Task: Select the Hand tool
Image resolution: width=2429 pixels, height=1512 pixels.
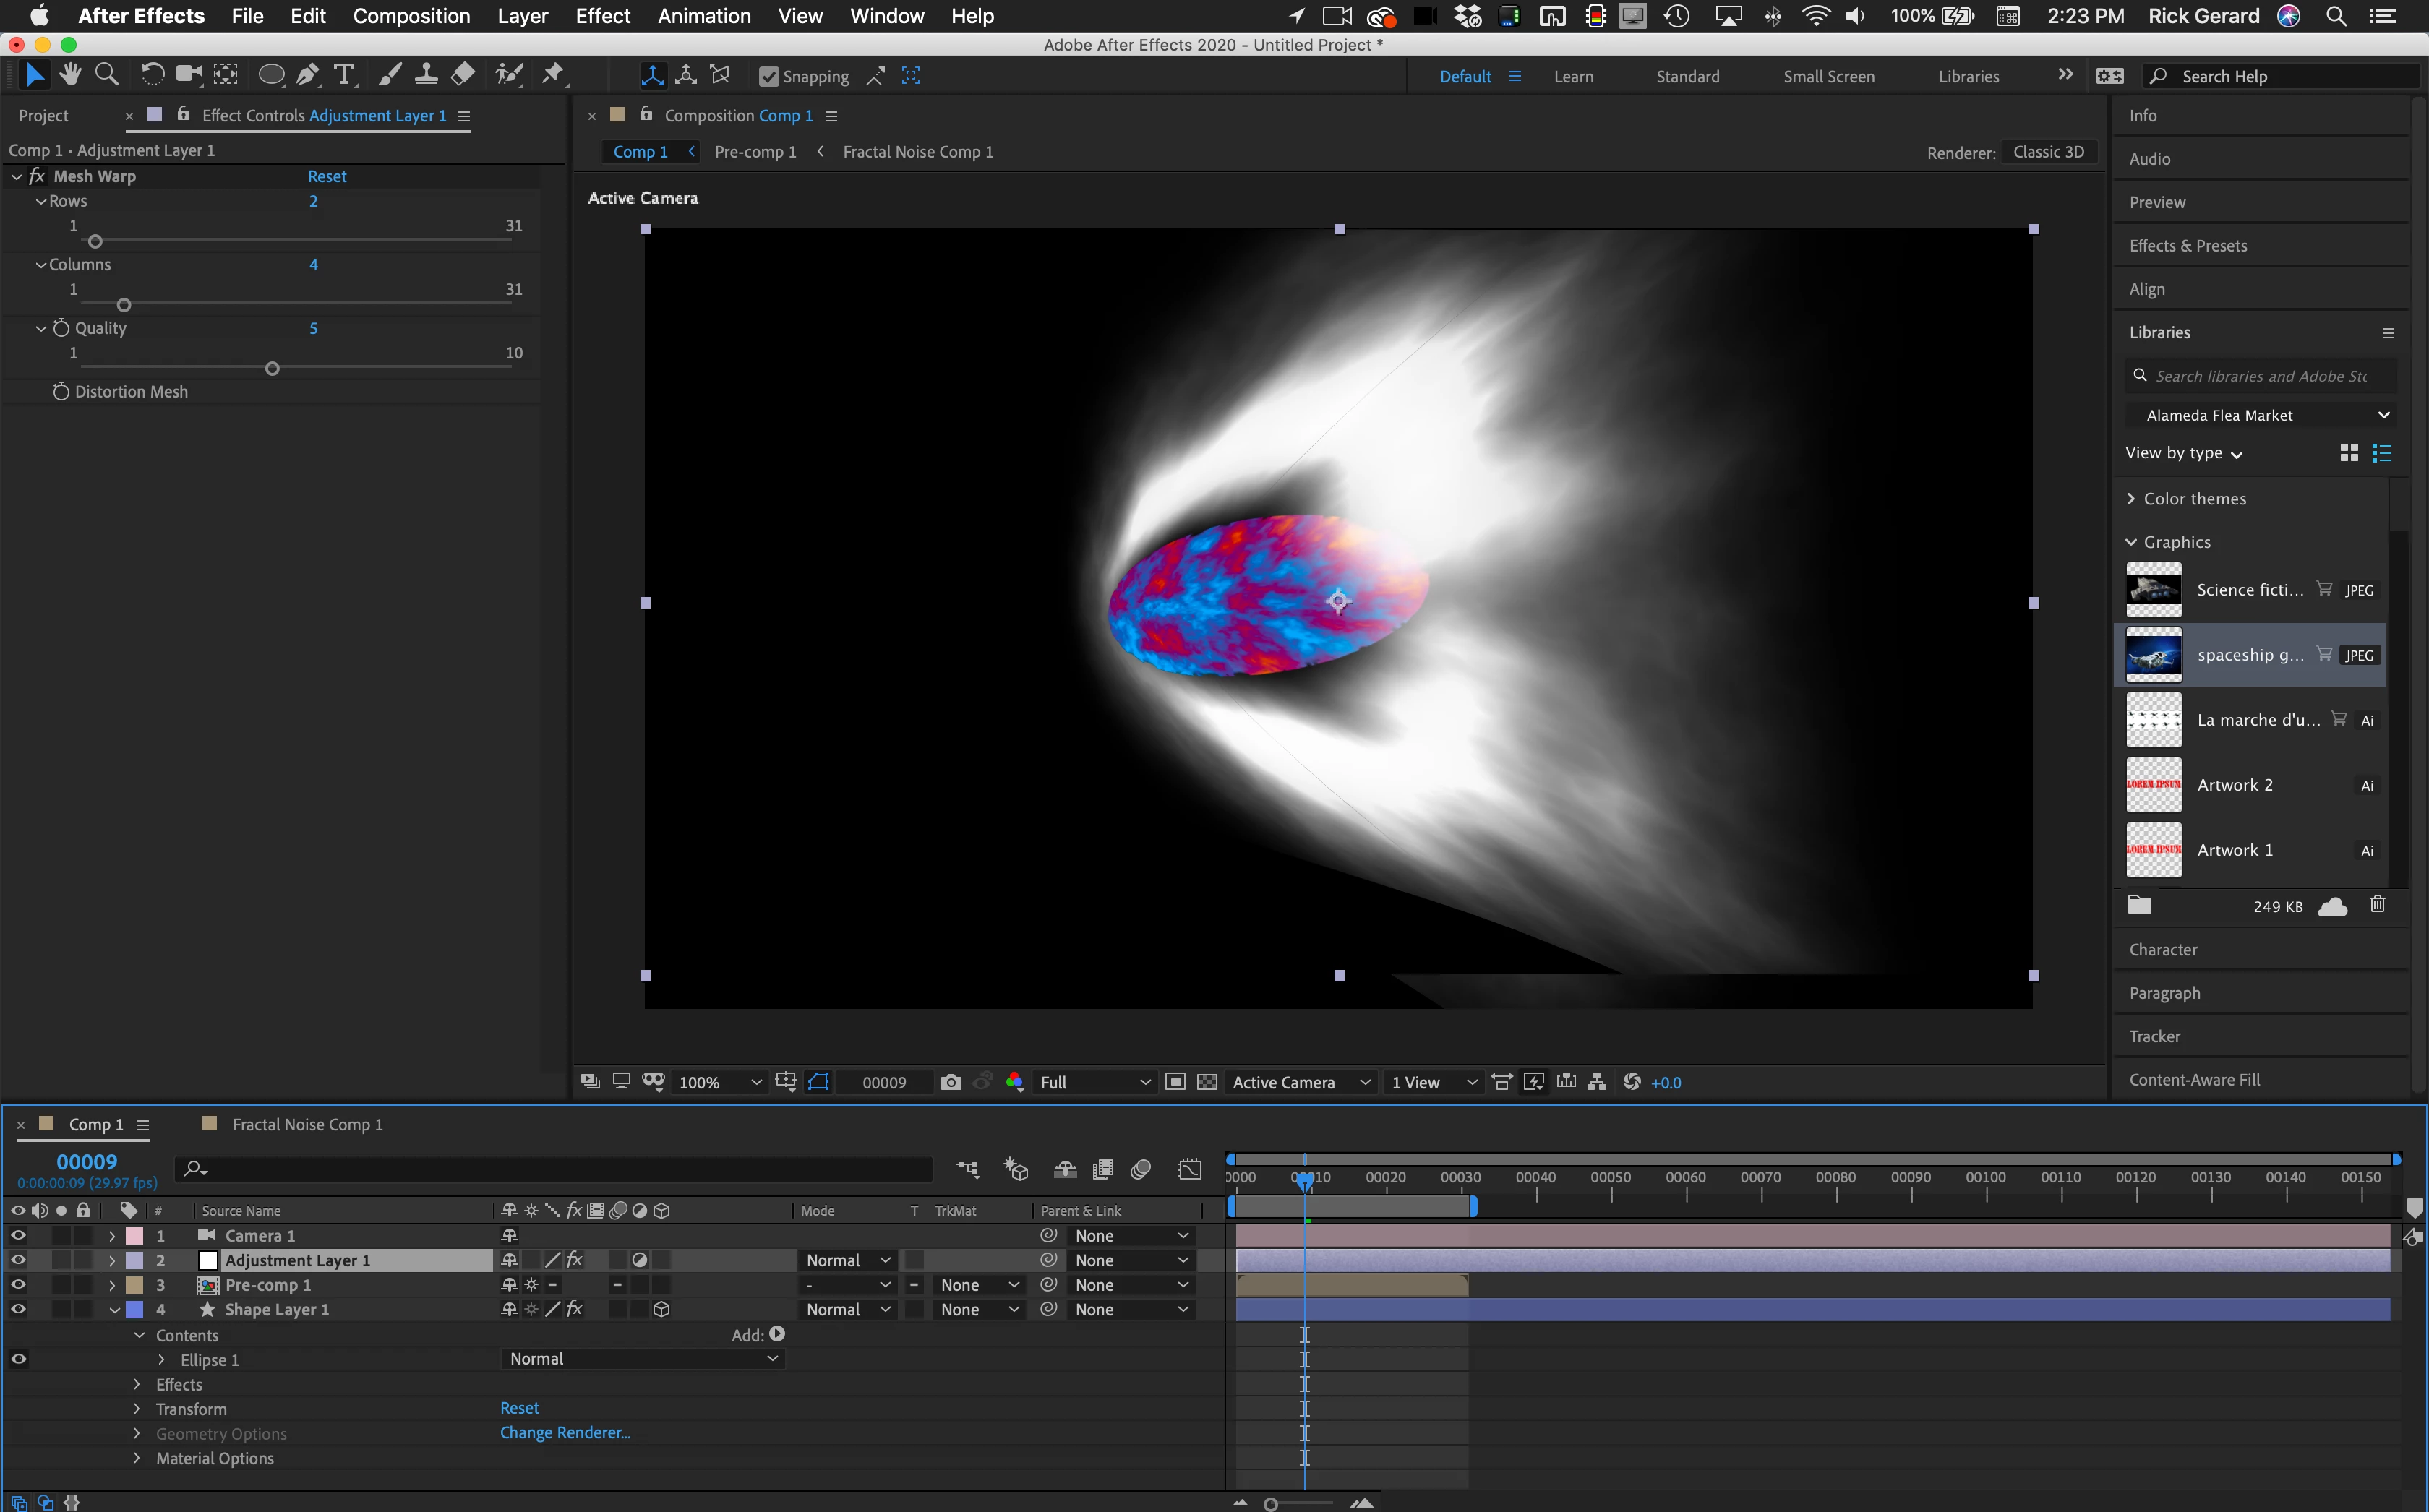Action: click(x=70, y=75)
